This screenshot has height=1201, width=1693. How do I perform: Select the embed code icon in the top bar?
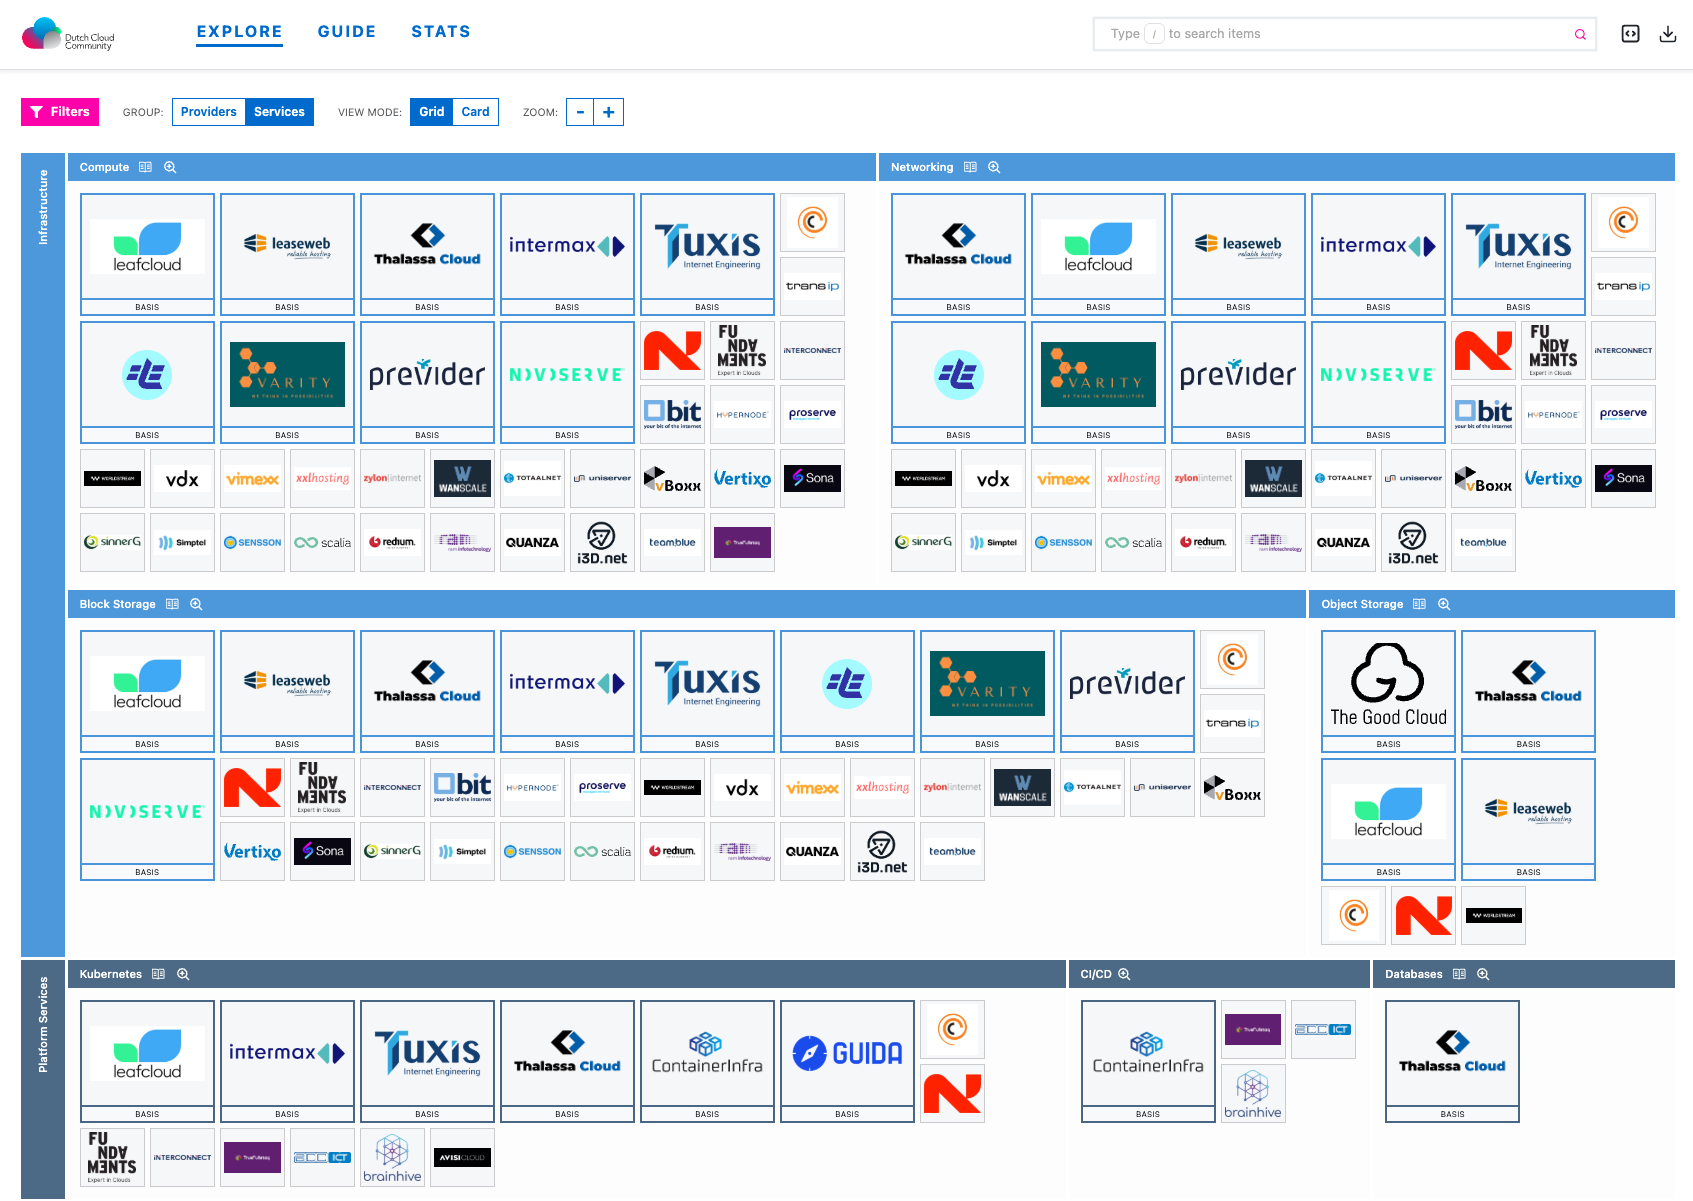[x=1630, y=33]
